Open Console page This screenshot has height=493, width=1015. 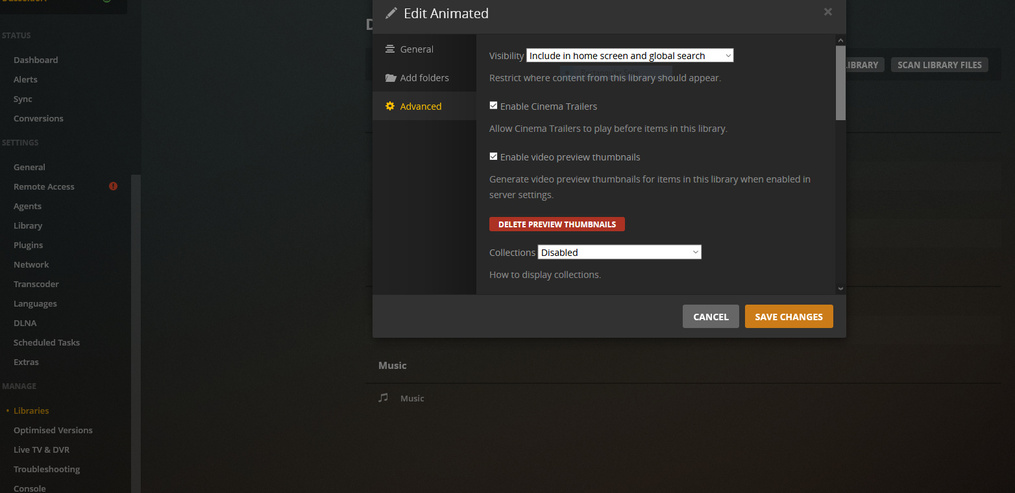[x=30, y=488]
